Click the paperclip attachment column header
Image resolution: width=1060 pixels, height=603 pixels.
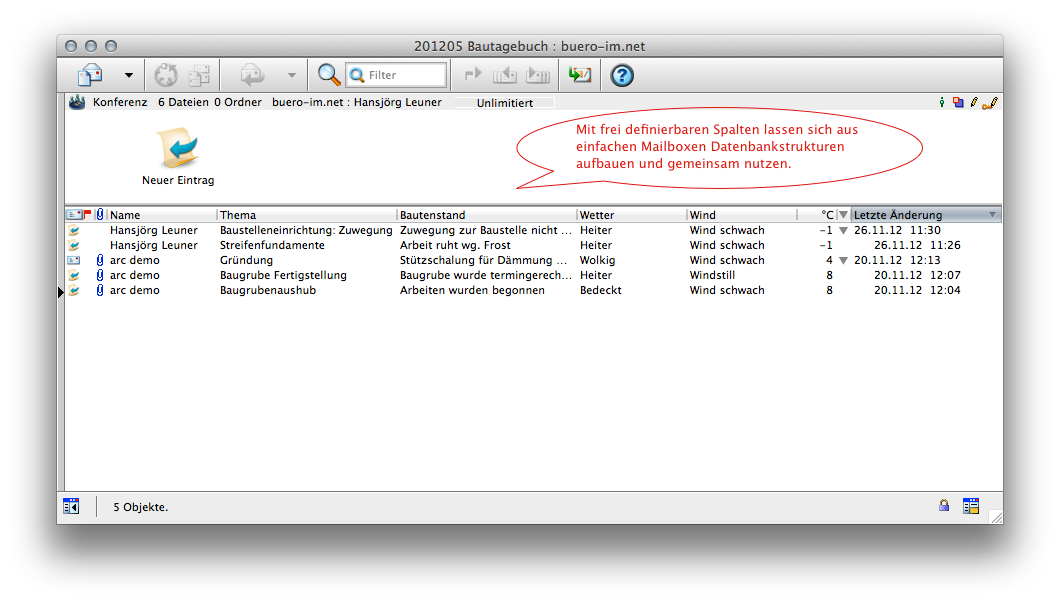(x=100, y=215)
